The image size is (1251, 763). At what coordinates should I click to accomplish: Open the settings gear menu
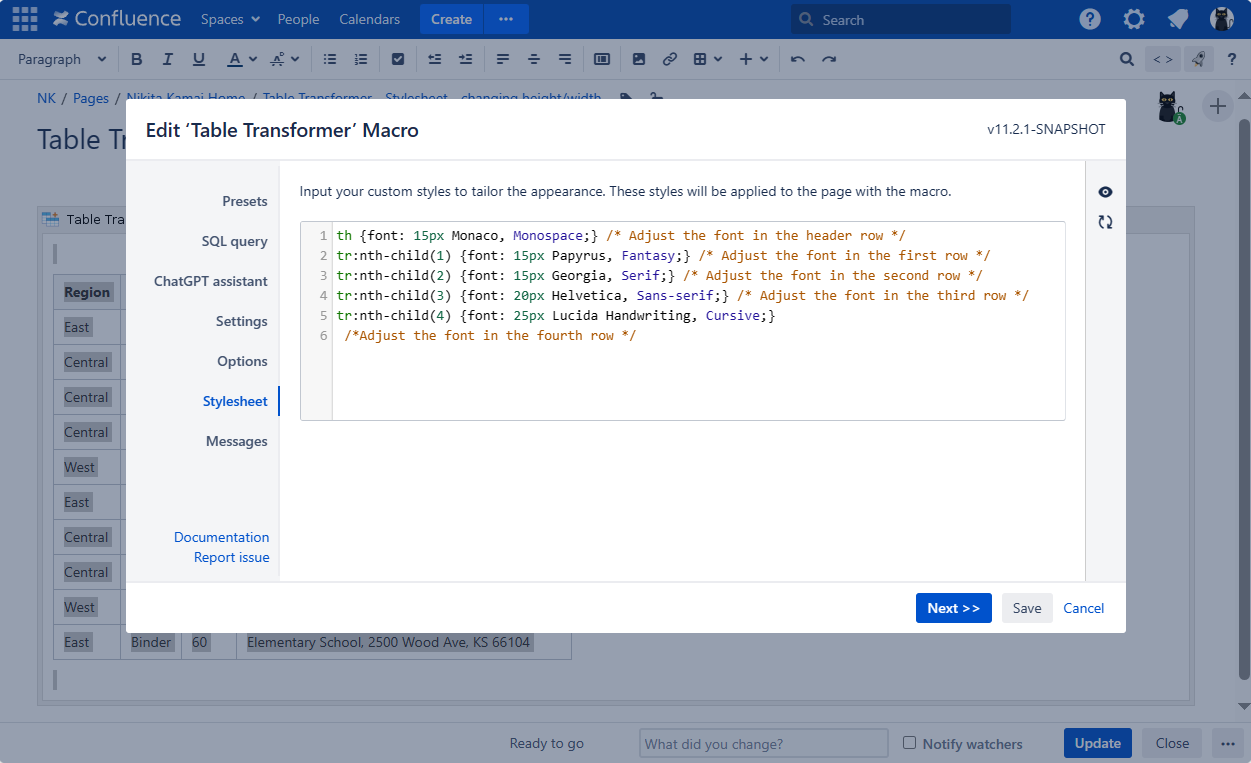1134,19
